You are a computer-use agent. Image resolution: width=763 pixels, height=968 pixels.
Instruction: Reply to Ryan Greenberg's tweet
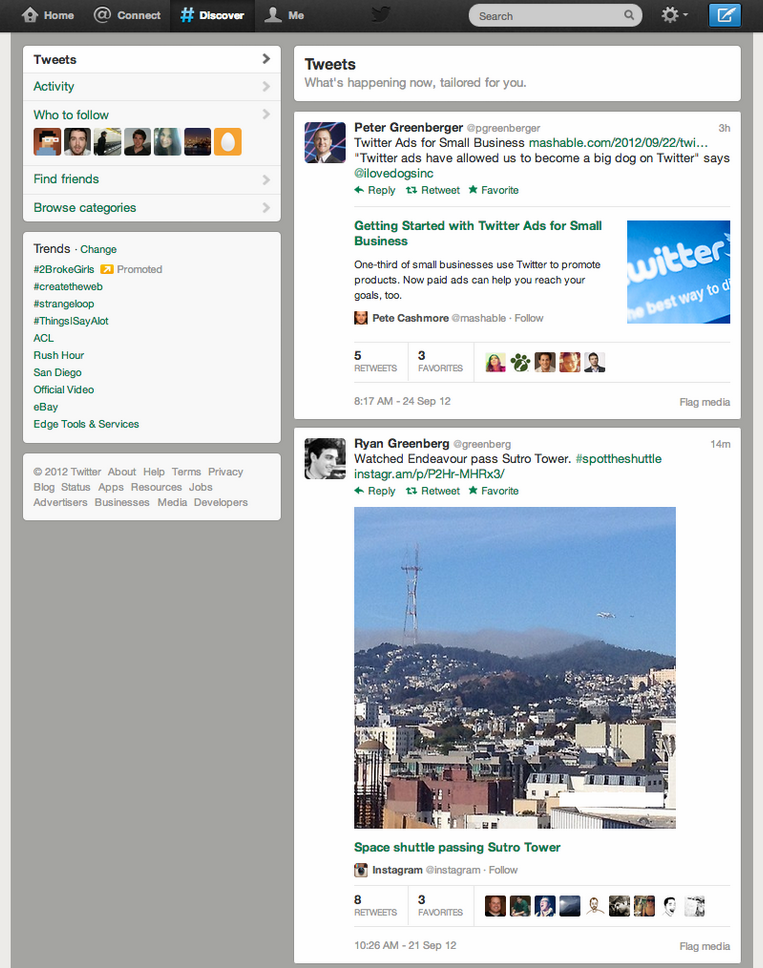point(375,491)
